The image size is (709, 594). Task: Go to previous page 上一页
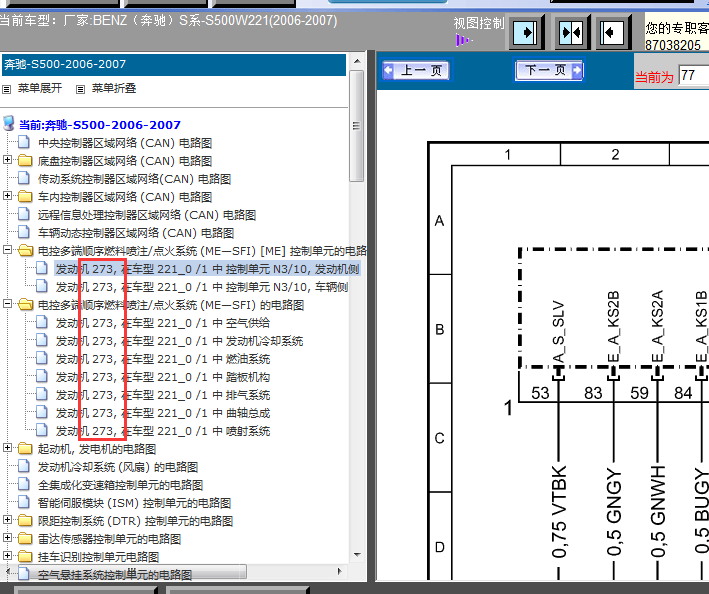(416, 71)
